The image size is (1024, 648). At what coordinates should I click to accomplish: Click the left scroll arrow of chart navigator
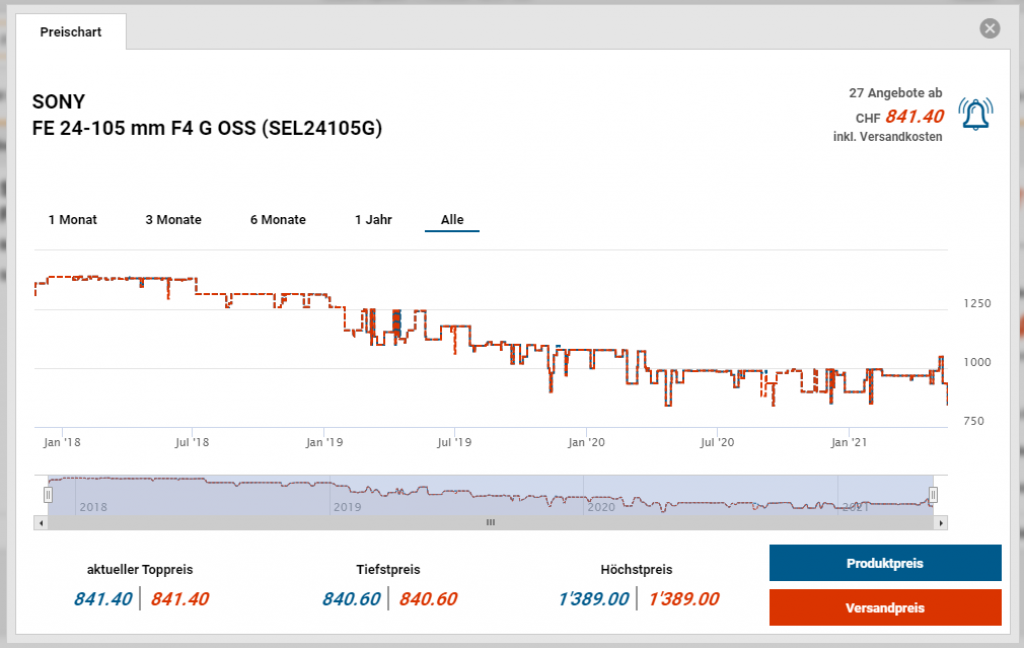point(41,522)
